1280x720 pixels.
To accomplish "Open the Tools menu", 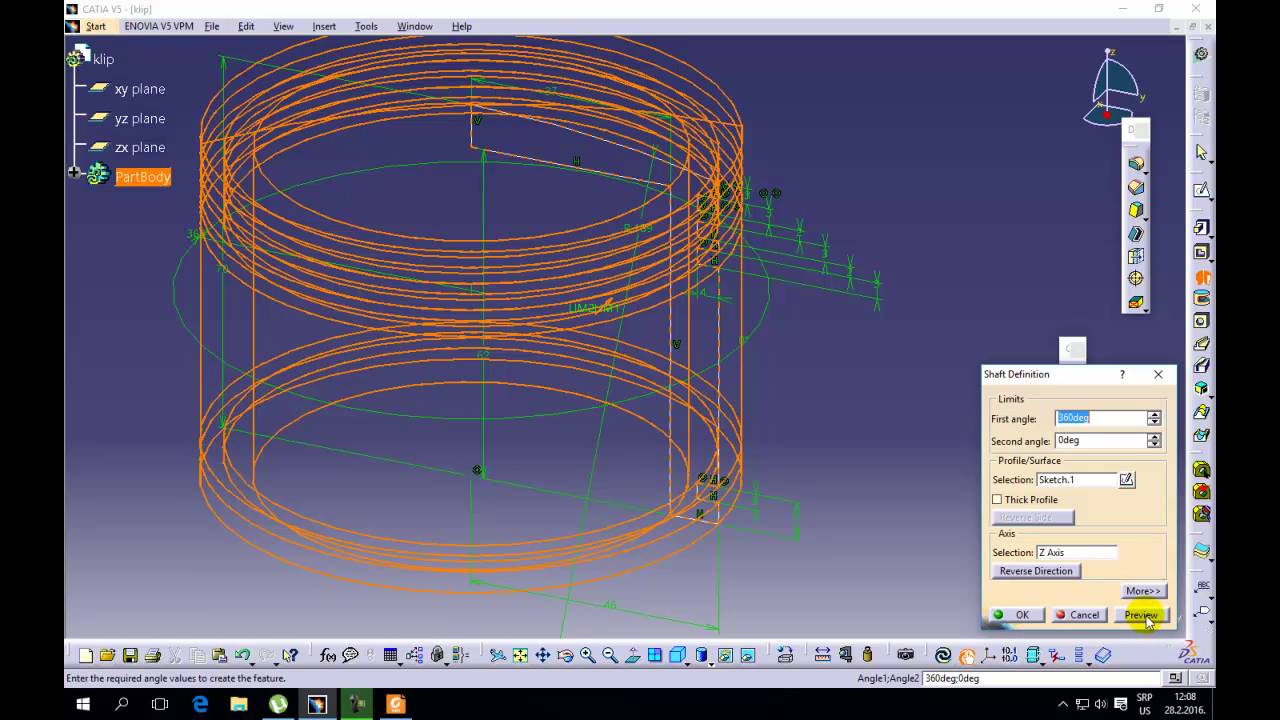I will click(x=366, y=26).
